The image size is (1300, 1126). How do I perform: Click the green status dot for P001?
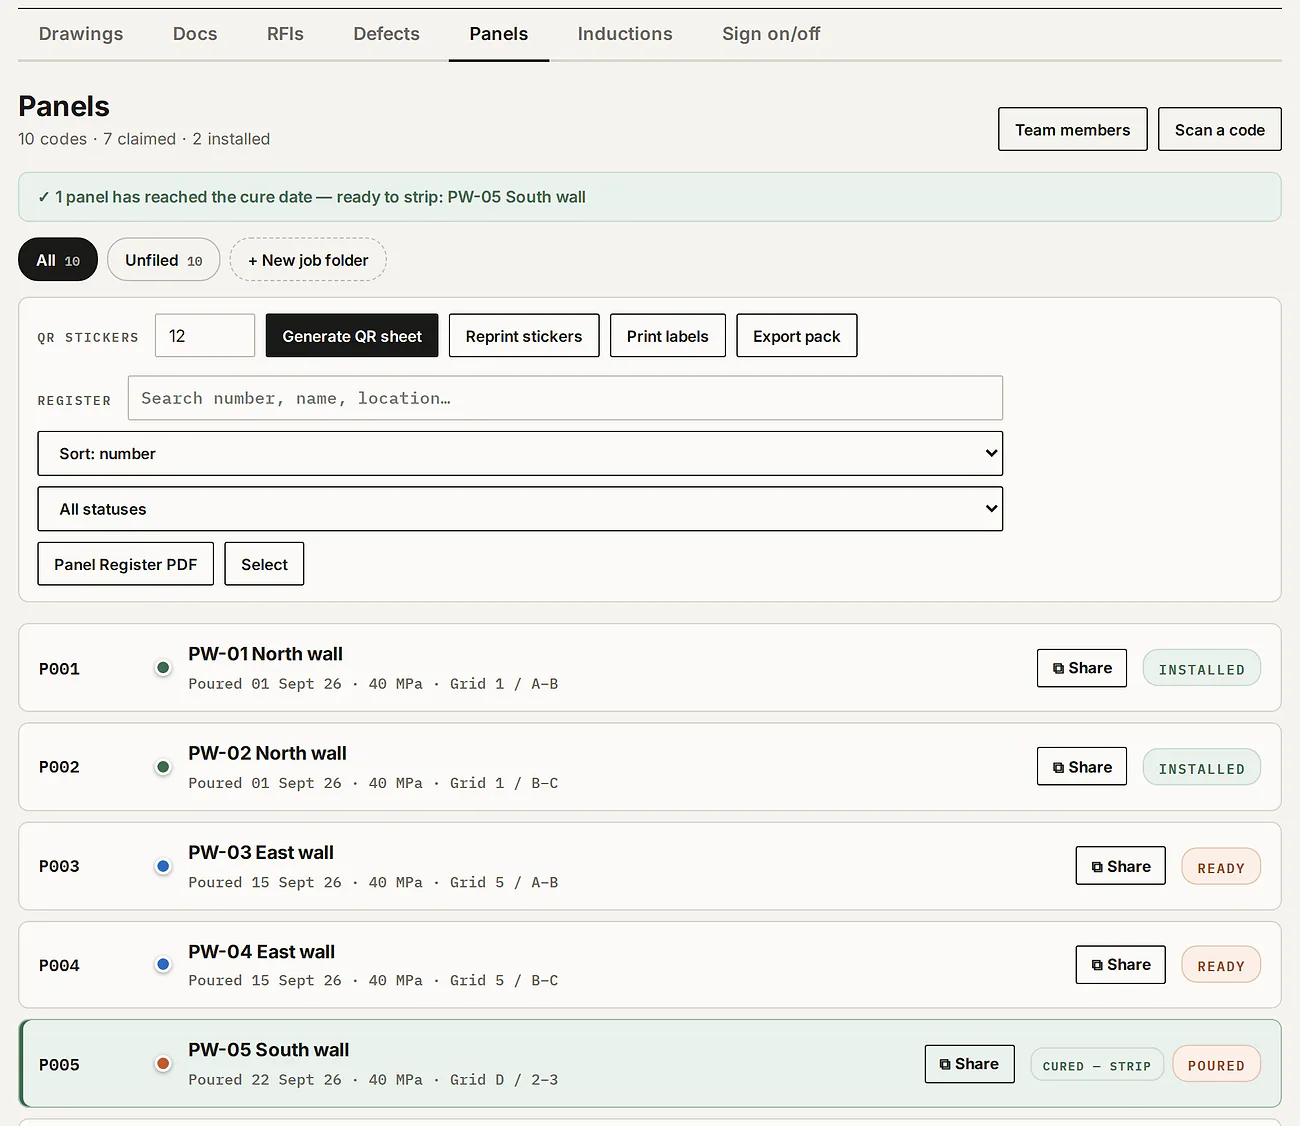(163, 668)
